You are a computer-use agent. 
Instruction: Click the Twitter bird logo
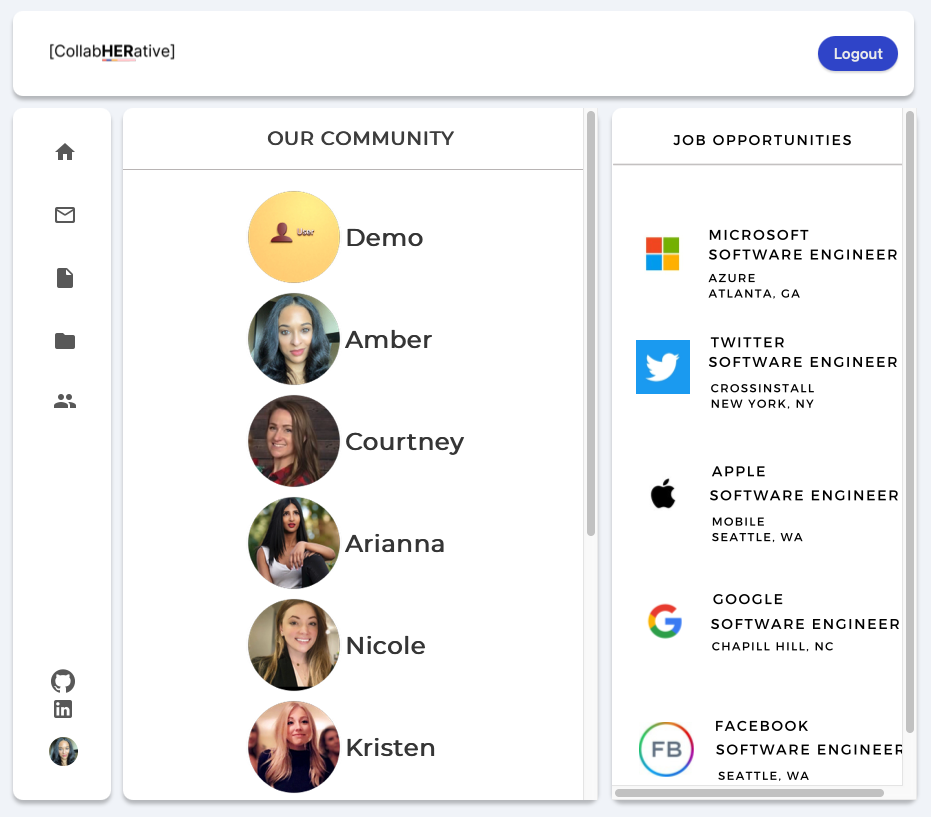coord(662,367)
